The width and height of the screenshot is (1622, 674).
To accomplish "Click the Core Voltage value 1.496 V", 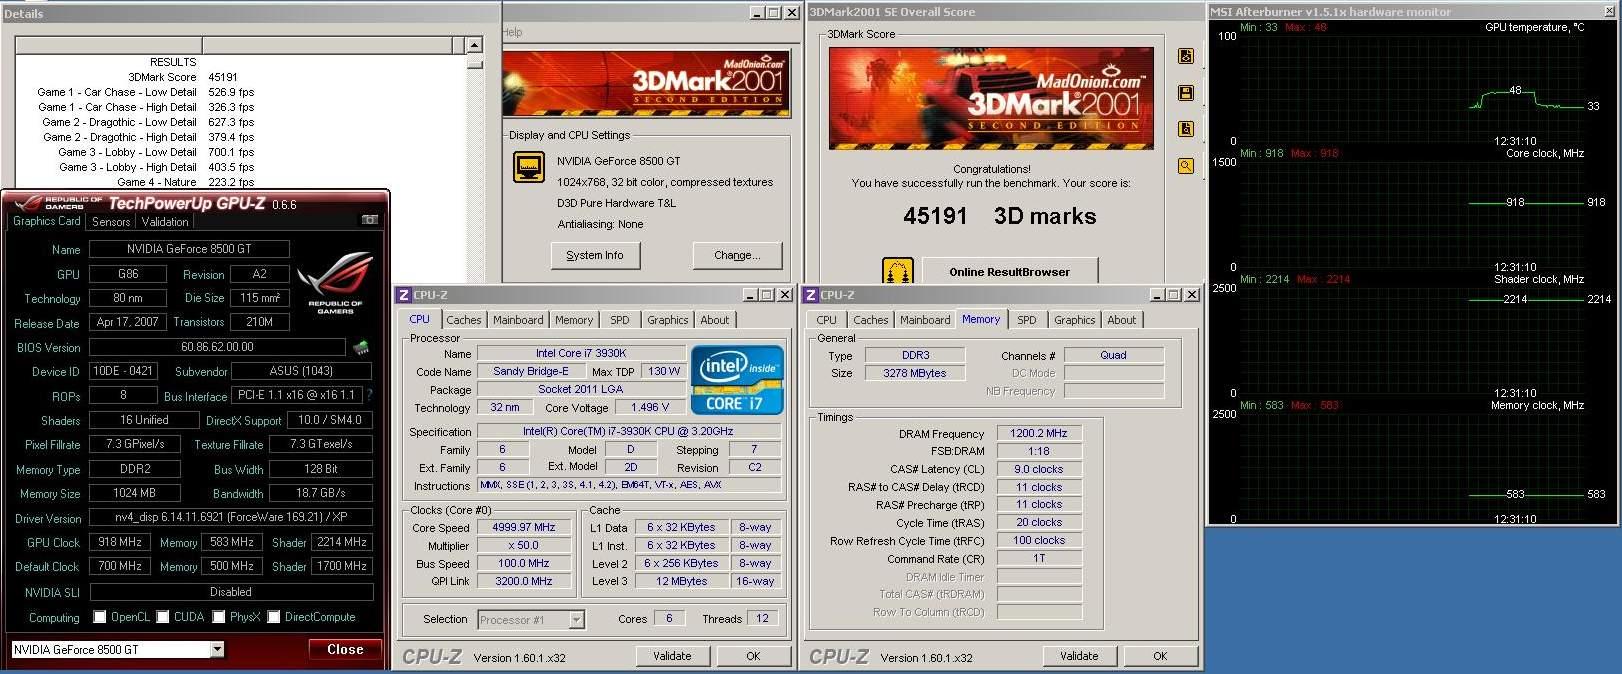I will tap(650, 407).
